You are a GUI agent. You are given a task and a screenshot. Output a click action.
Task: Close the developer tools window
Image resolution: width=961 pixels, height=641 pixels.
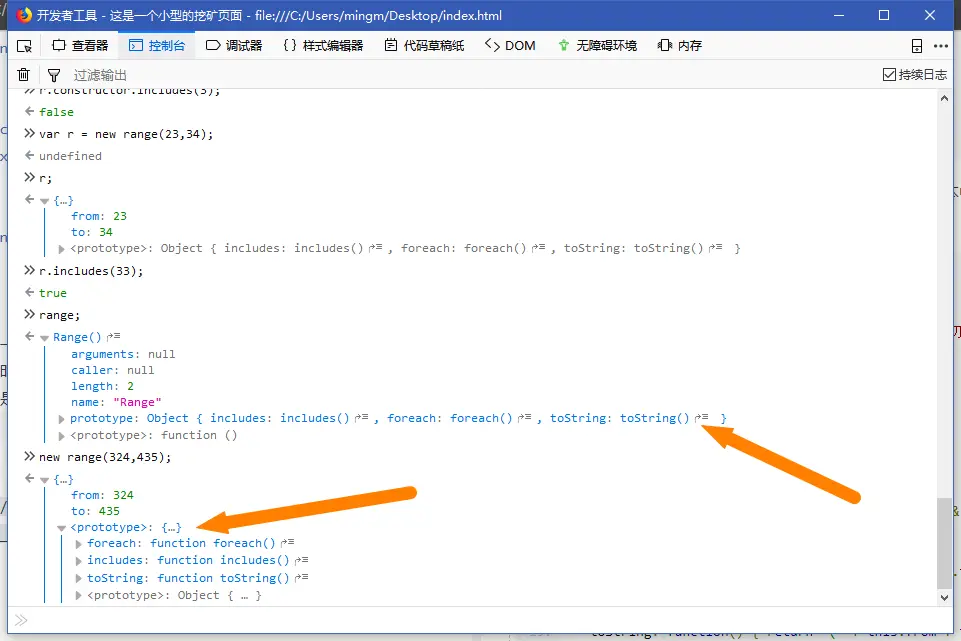point(930,15)
